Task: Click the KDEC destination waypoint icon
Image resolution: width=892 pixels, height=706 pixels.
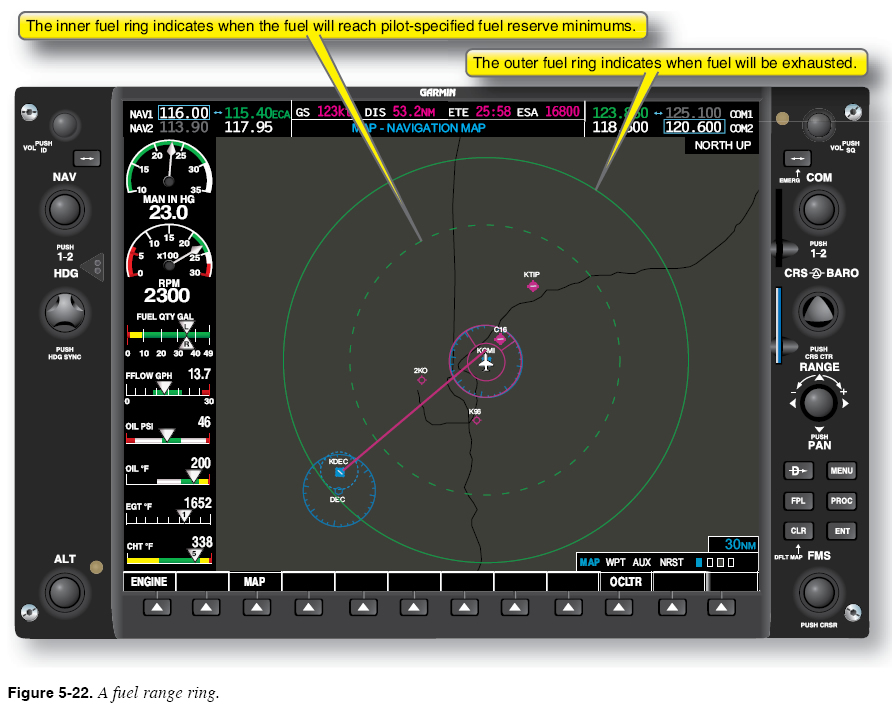Action: tap(340, 471)
